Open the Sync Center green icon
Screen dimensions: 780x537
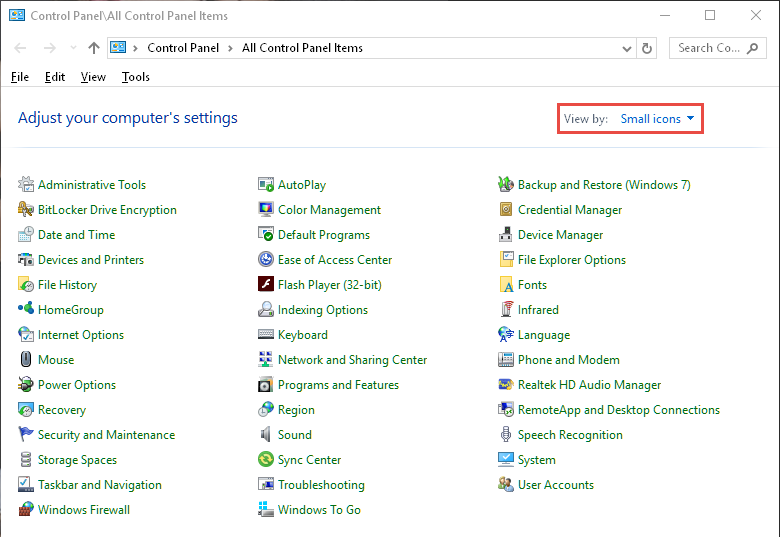[x=266, y=459]
